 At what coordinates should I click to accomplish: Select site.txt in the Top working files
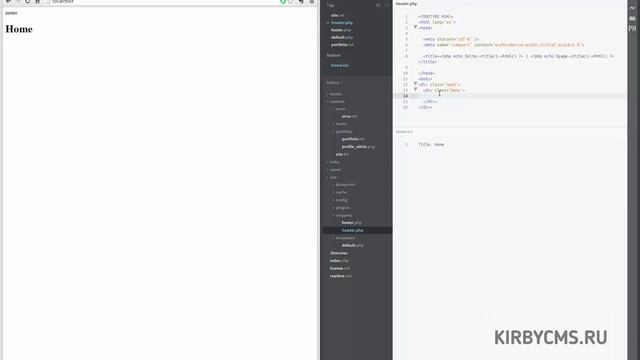(x=337, y=15)
